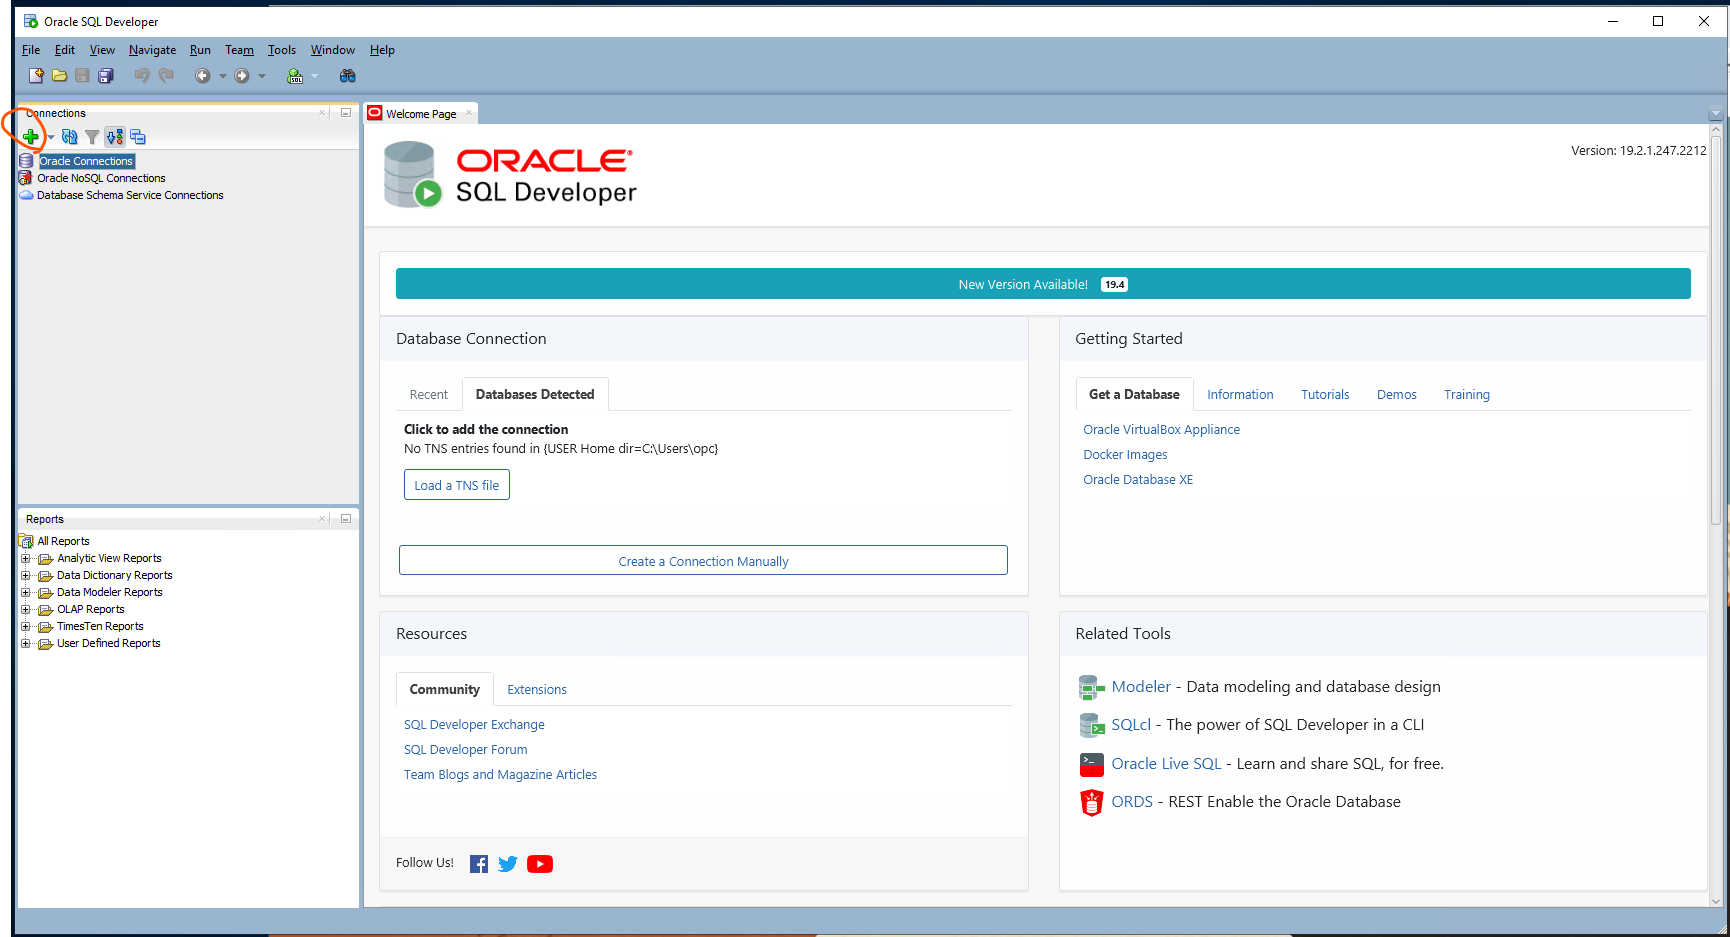Create a new file with the New icon
Image resolution: width=1730 pixels, height=937 pixels.
pyautogui.click(x=35, y=75)
